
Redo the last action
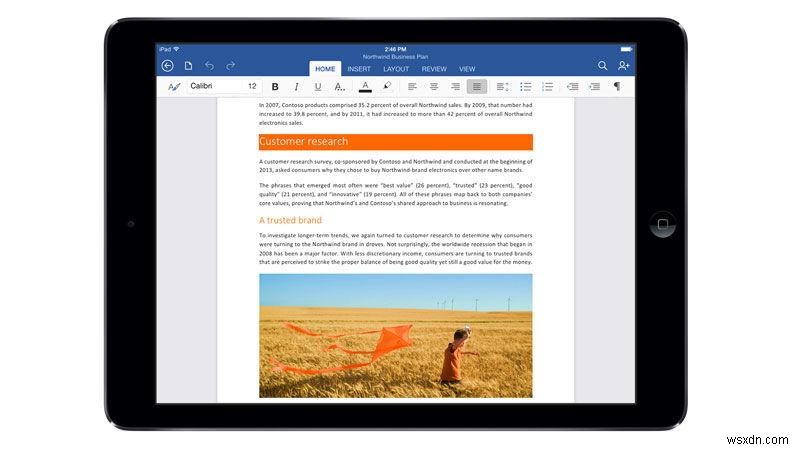[231, 66]
